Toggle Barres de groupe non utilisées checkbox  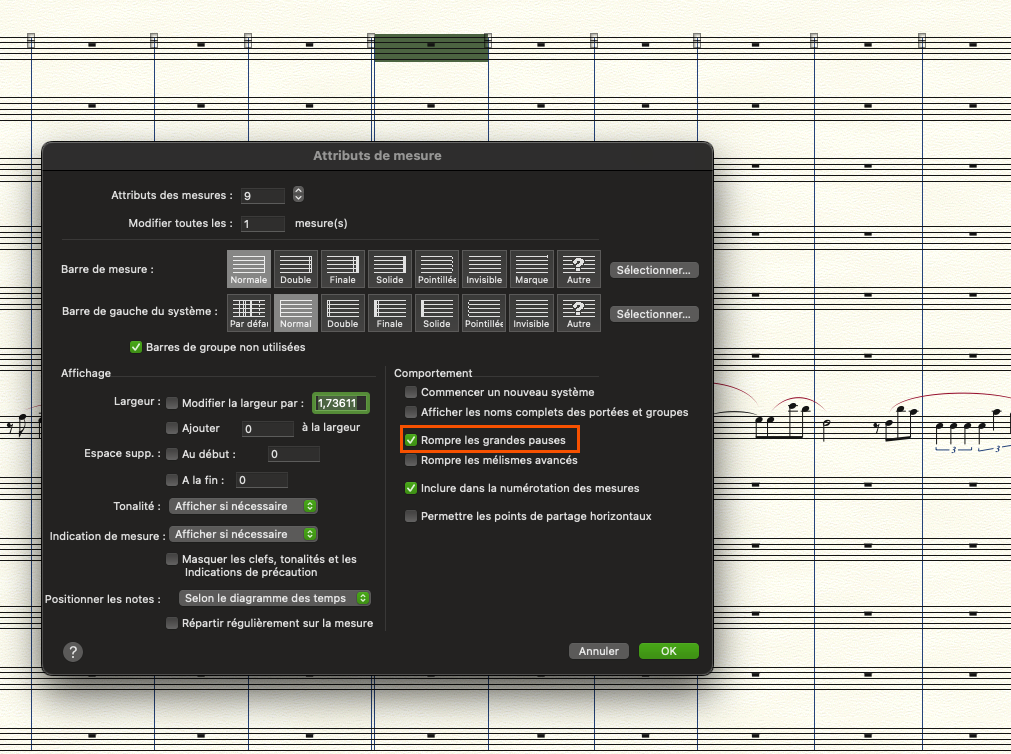[x=137, y=347]
